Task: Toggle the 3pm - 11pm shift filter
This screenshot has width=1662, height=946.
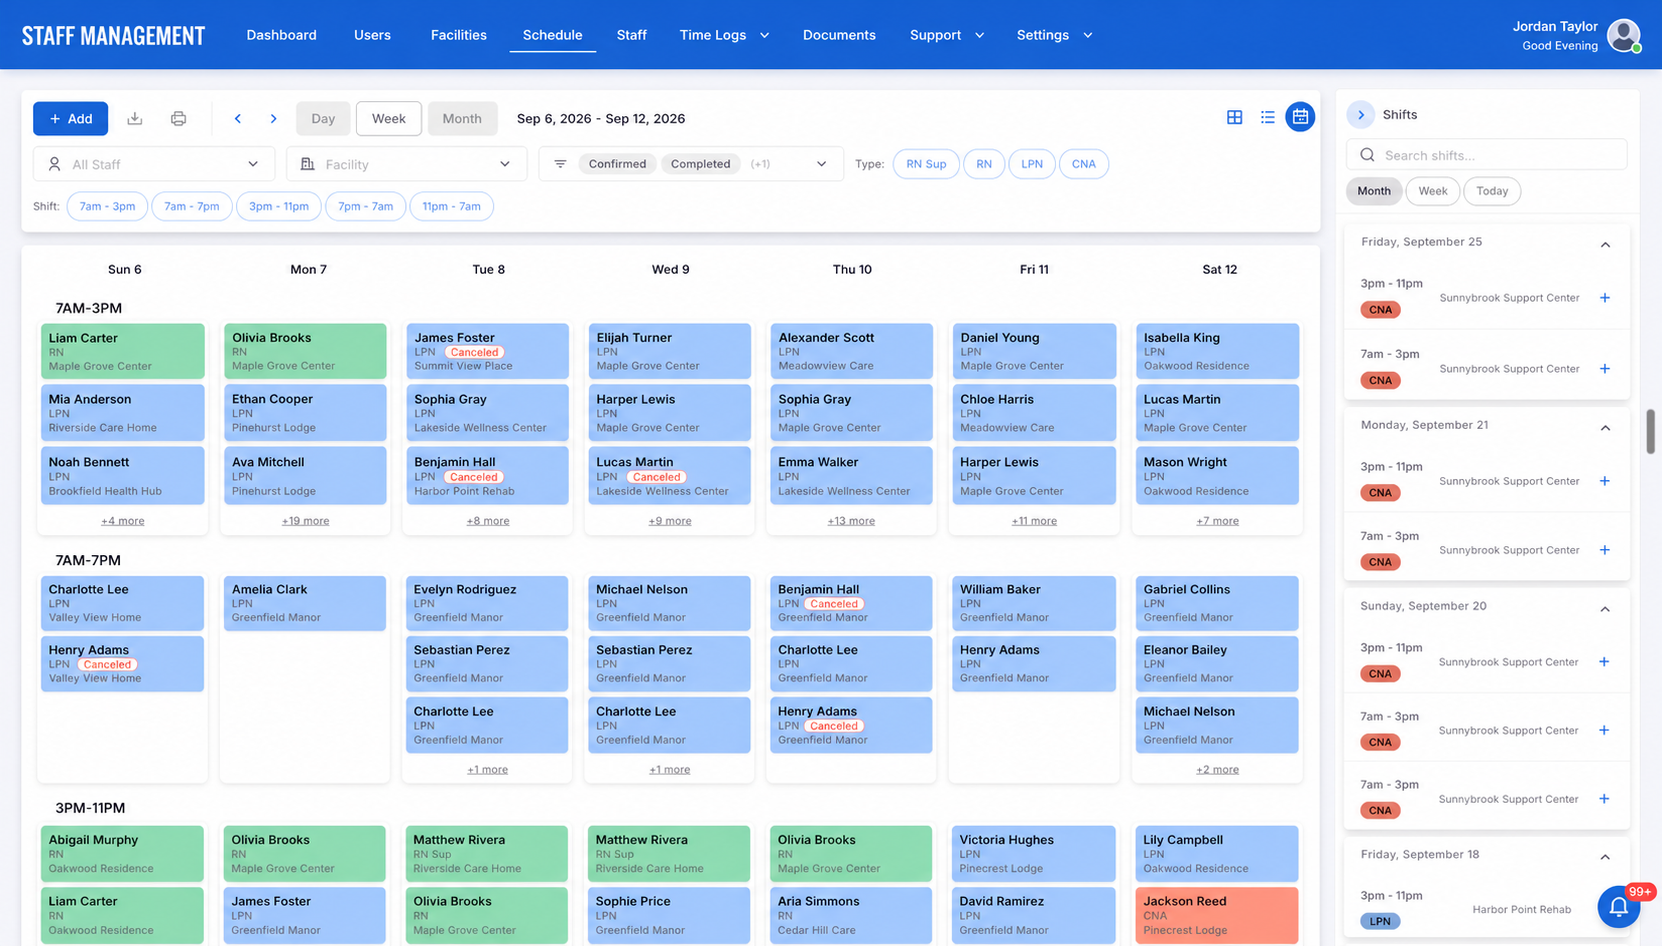Action: (279, 206)
